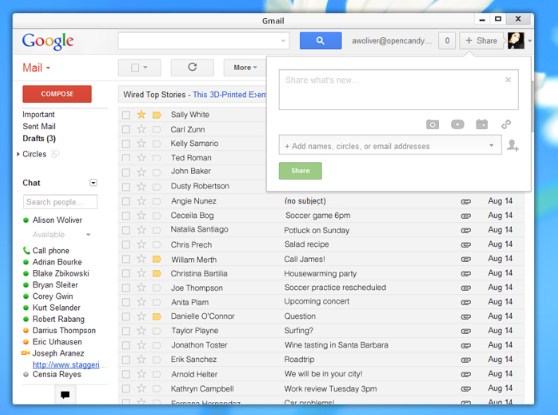Click the red COMPOSE button
The image size is (558, 415).
pos(57,94)
